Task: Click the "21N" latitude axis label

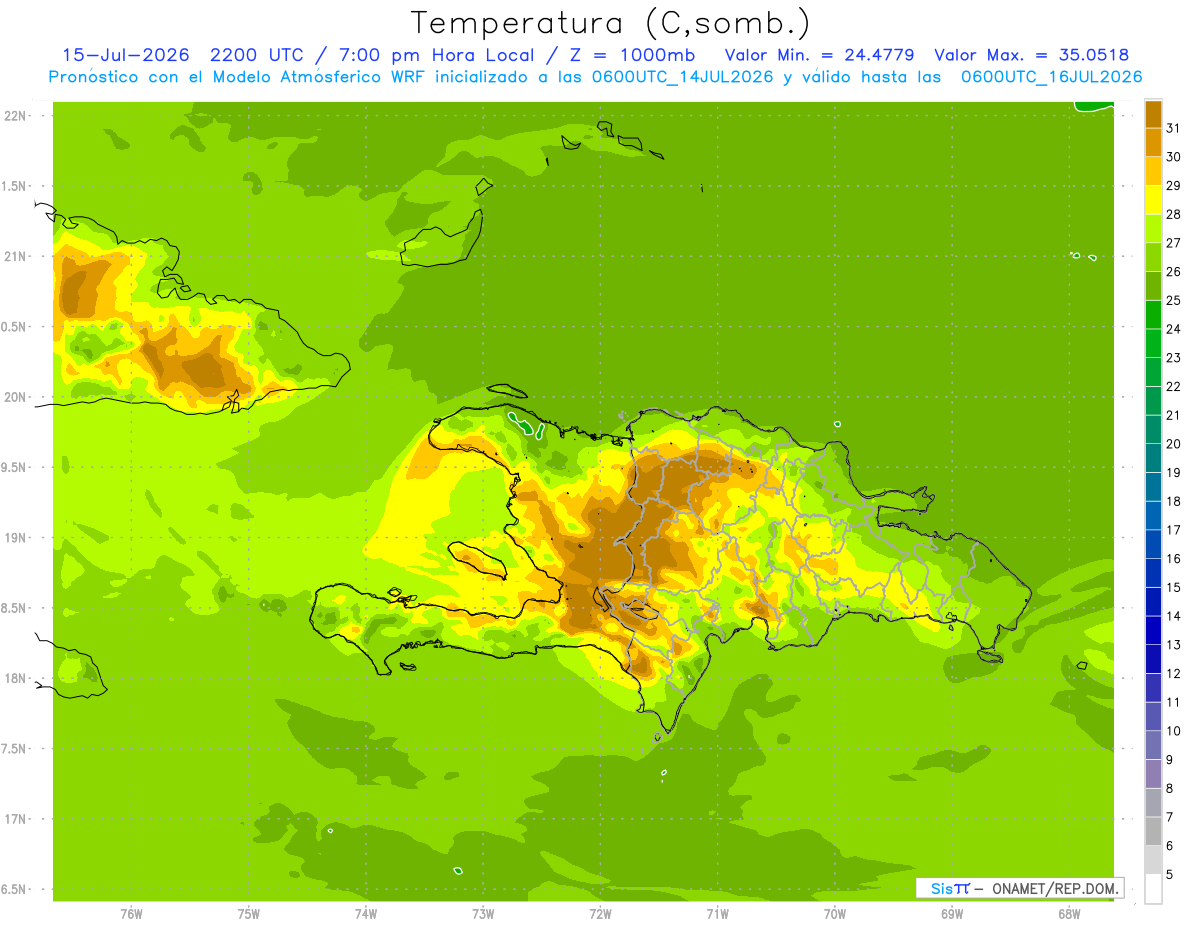Action: click(x=16, y=257)
